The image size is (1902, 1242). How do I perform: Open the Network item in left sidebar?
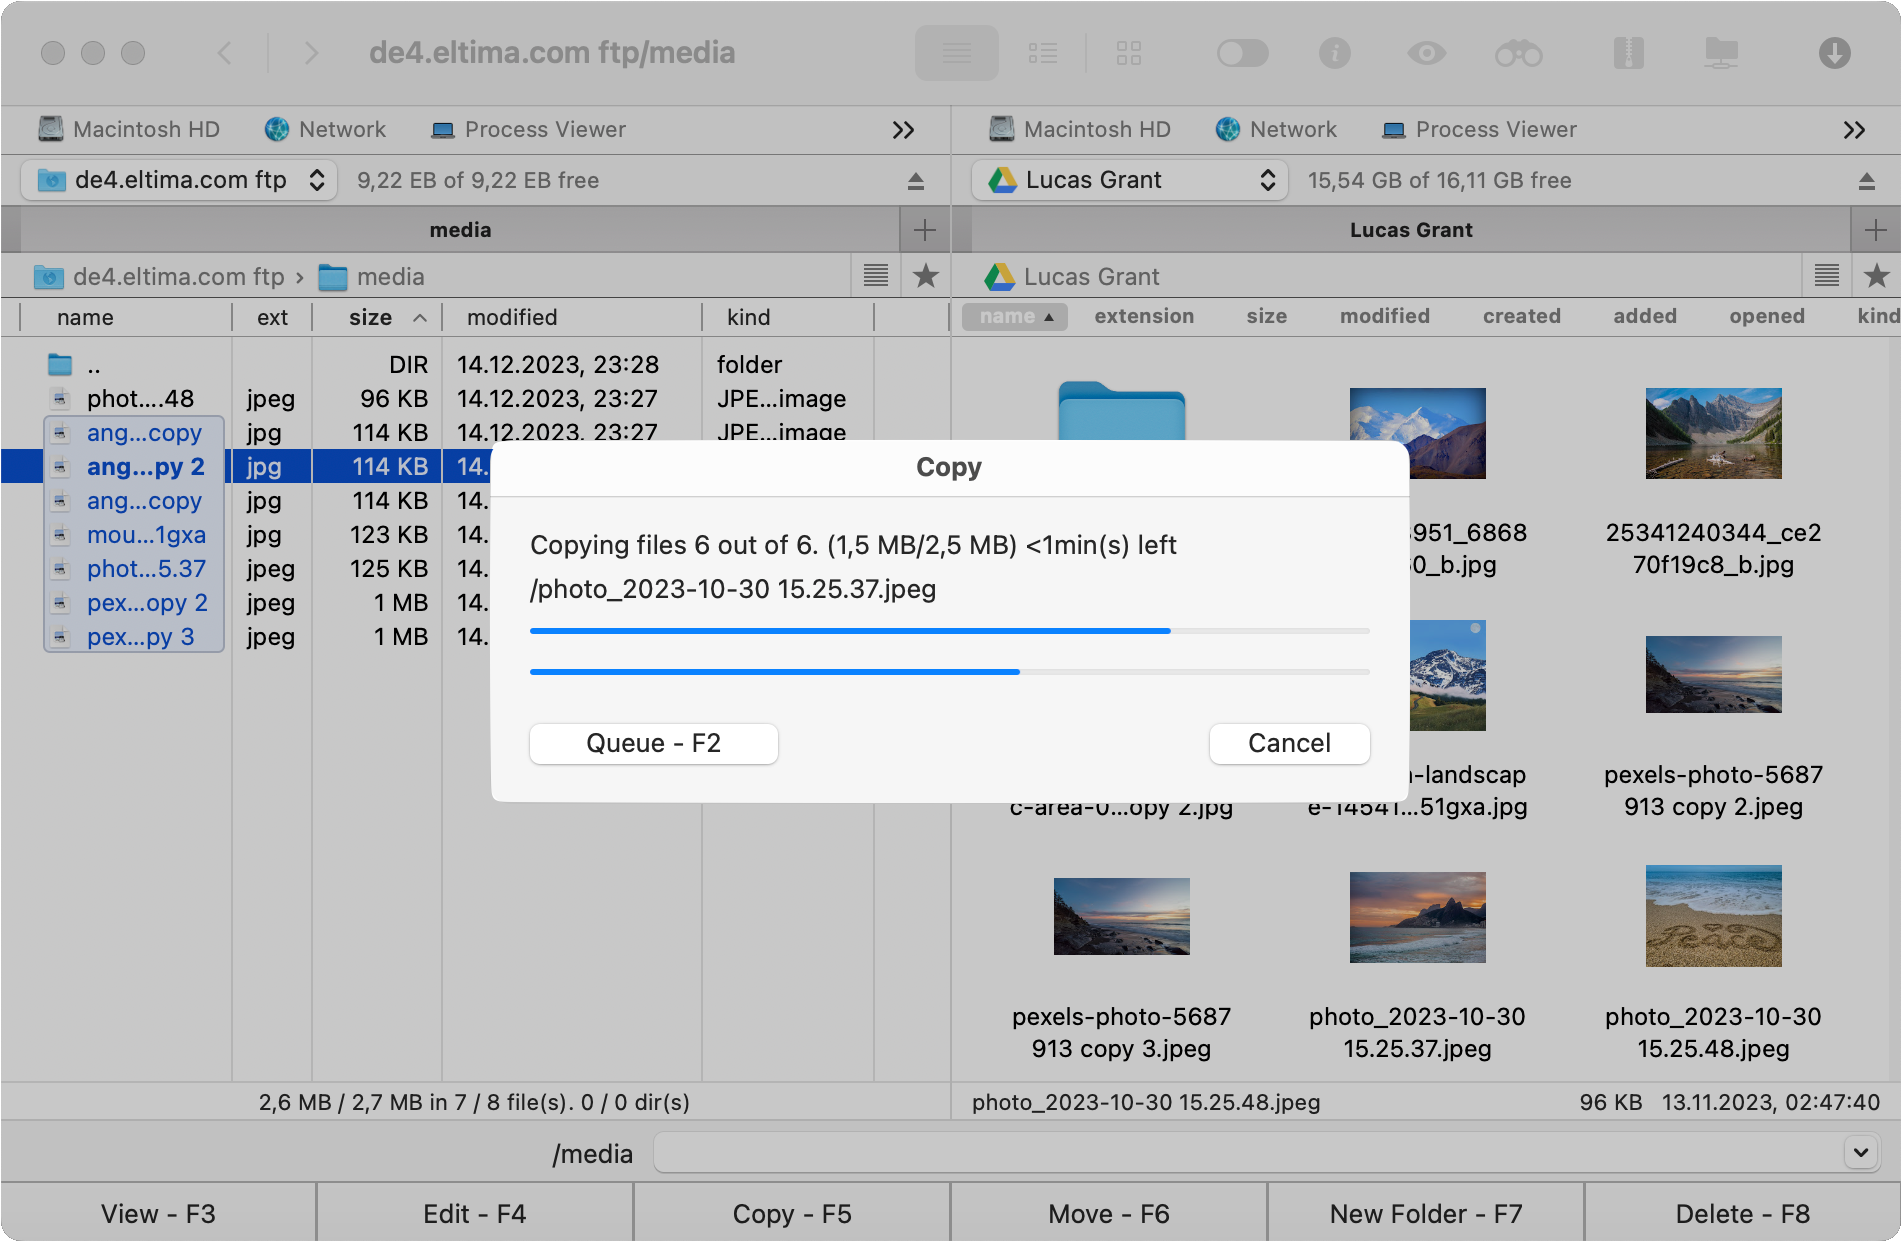[324, 129]
